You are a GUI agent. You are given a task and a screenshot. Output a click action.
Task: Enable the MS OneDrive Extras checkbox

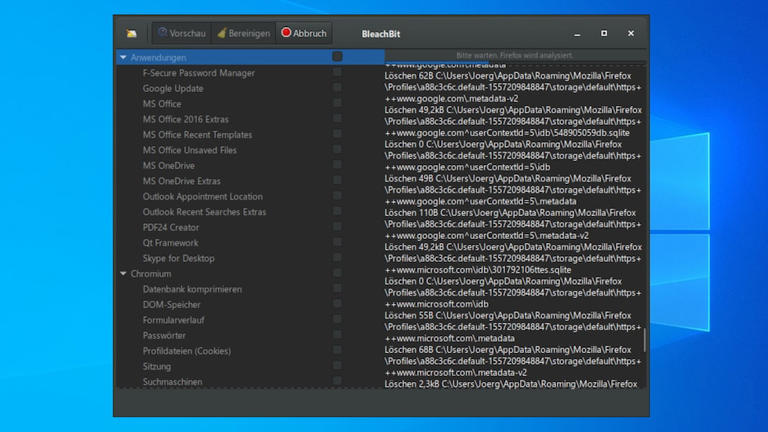pyautogui.click(x=337, y=180)
